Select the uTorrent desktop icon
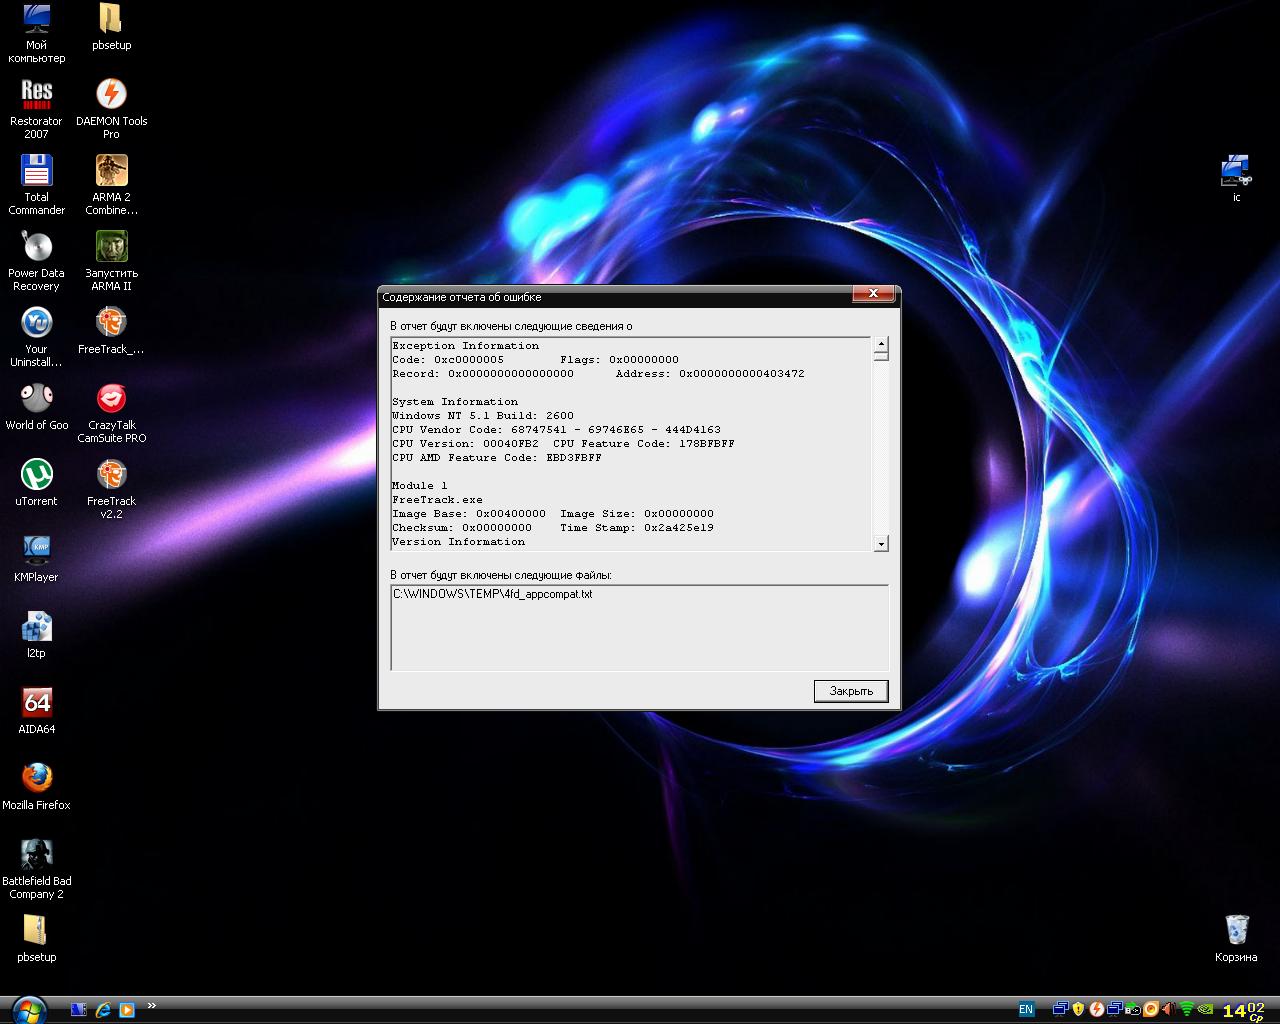The height and width of the screenshot is (1024, 1280). (x=36, y=482)
